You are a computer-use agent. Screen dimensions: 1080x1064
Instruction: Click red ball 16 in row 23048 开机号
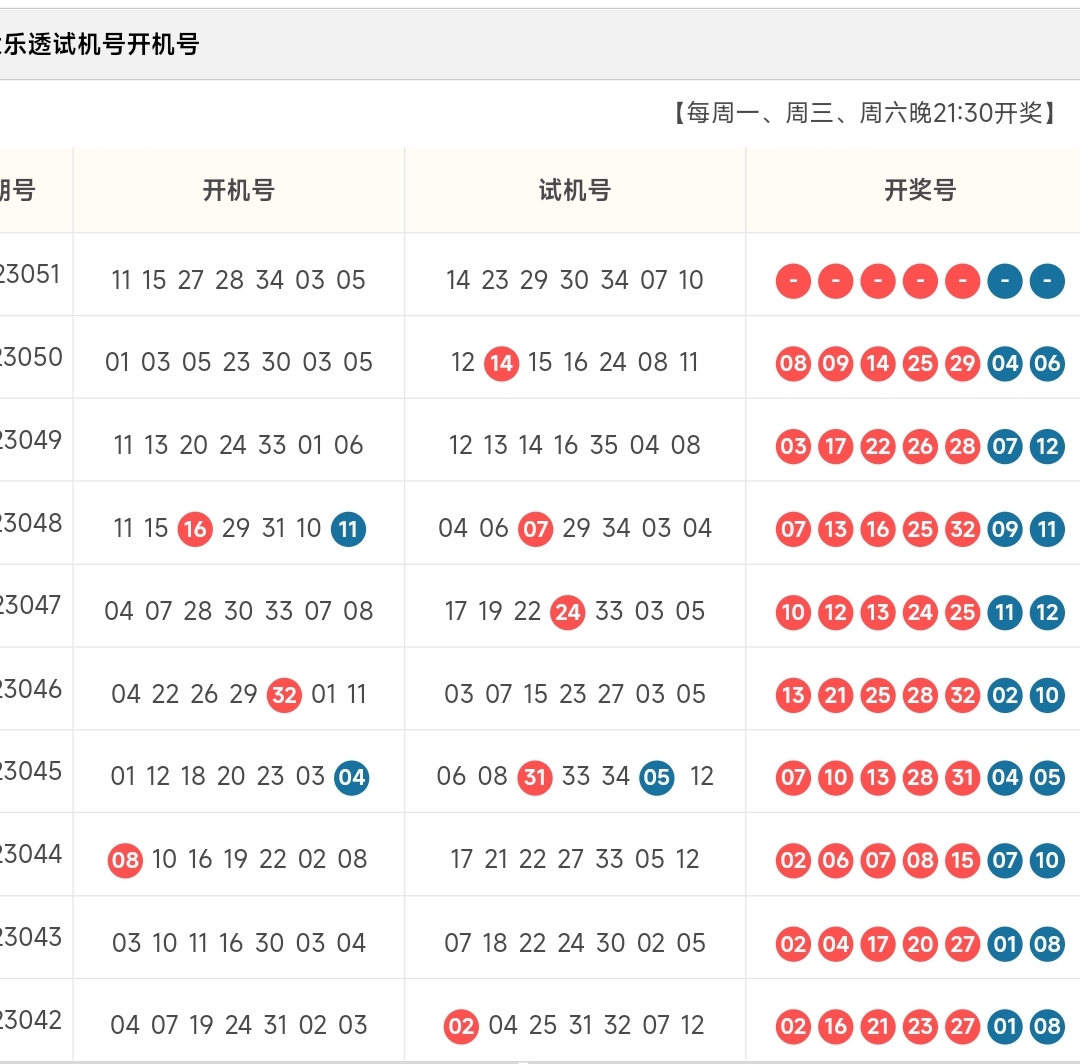point(195,529)
